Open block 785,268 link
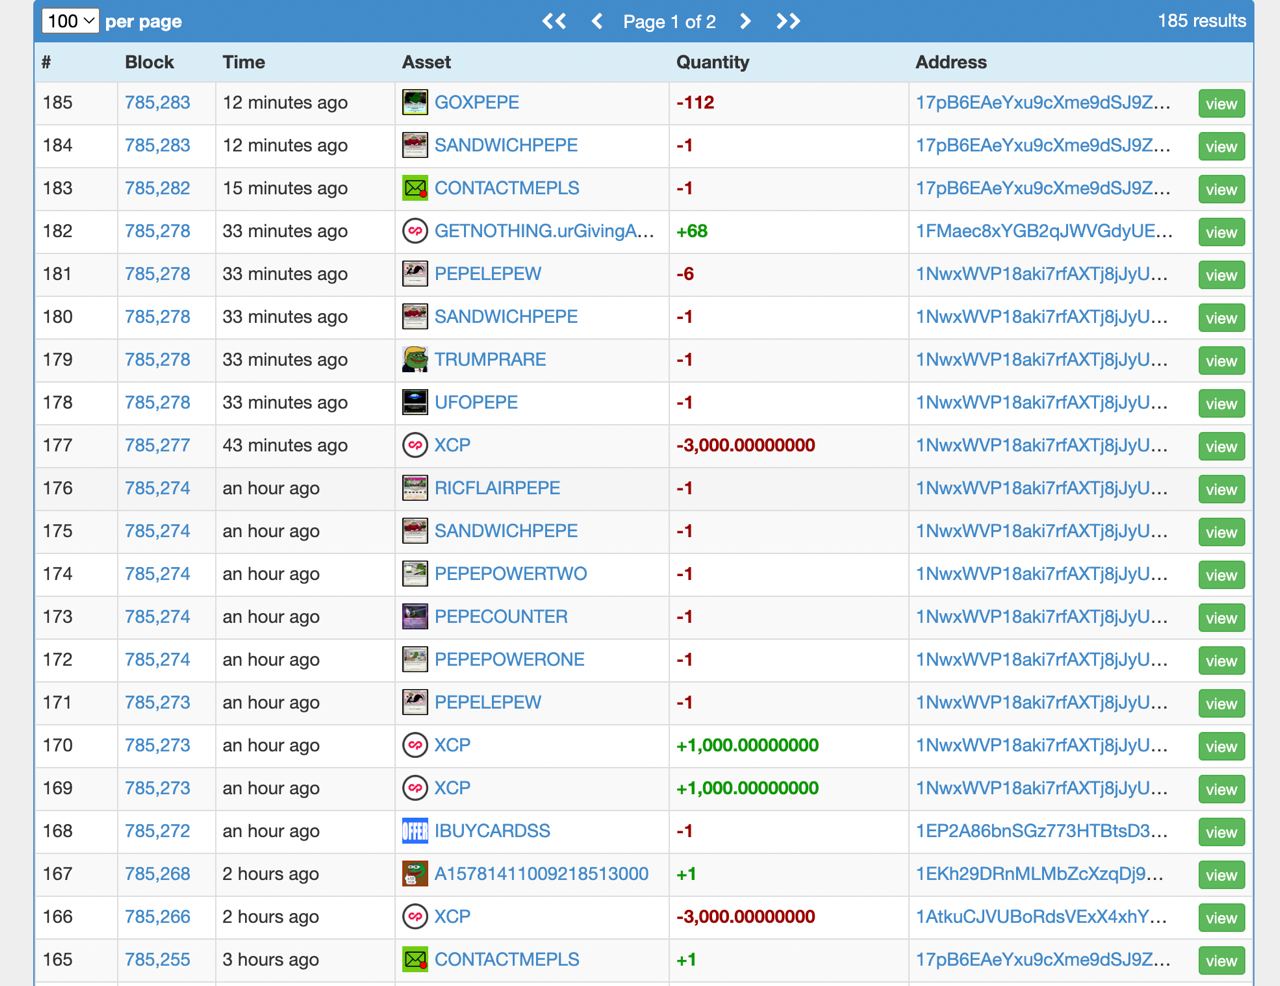 click(157, 874)
